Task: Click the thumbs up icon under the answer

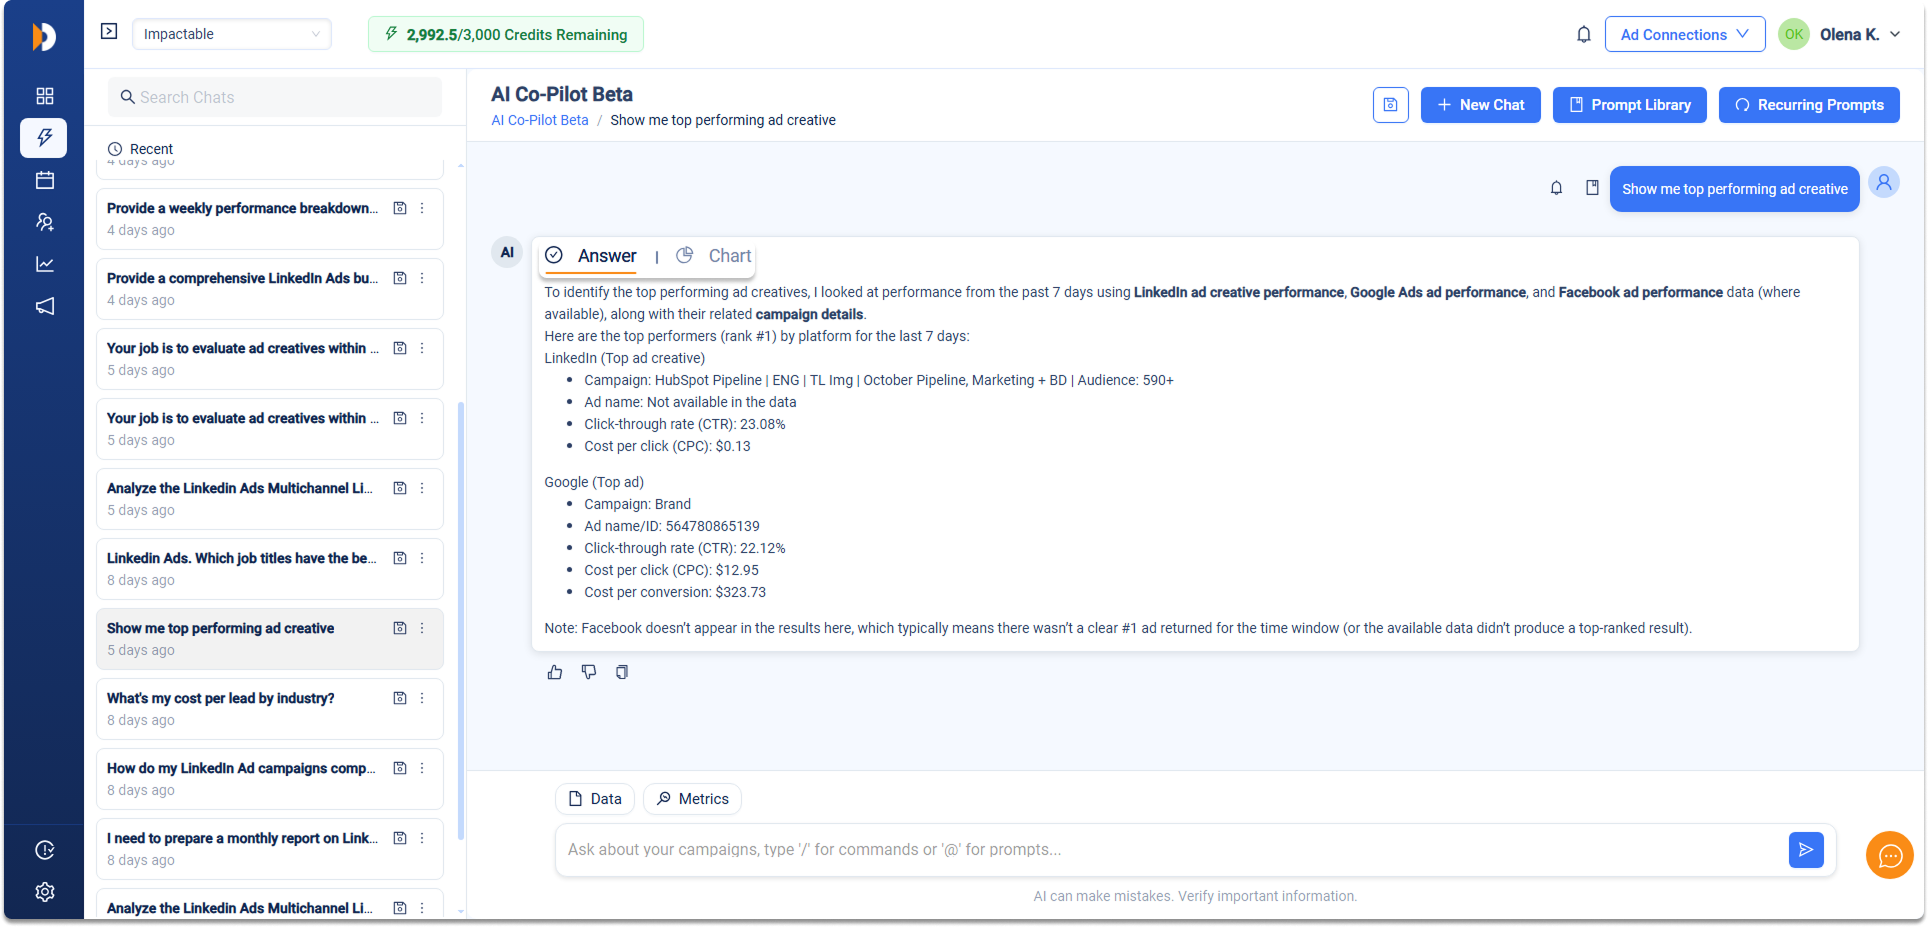Action: [555, 672]
